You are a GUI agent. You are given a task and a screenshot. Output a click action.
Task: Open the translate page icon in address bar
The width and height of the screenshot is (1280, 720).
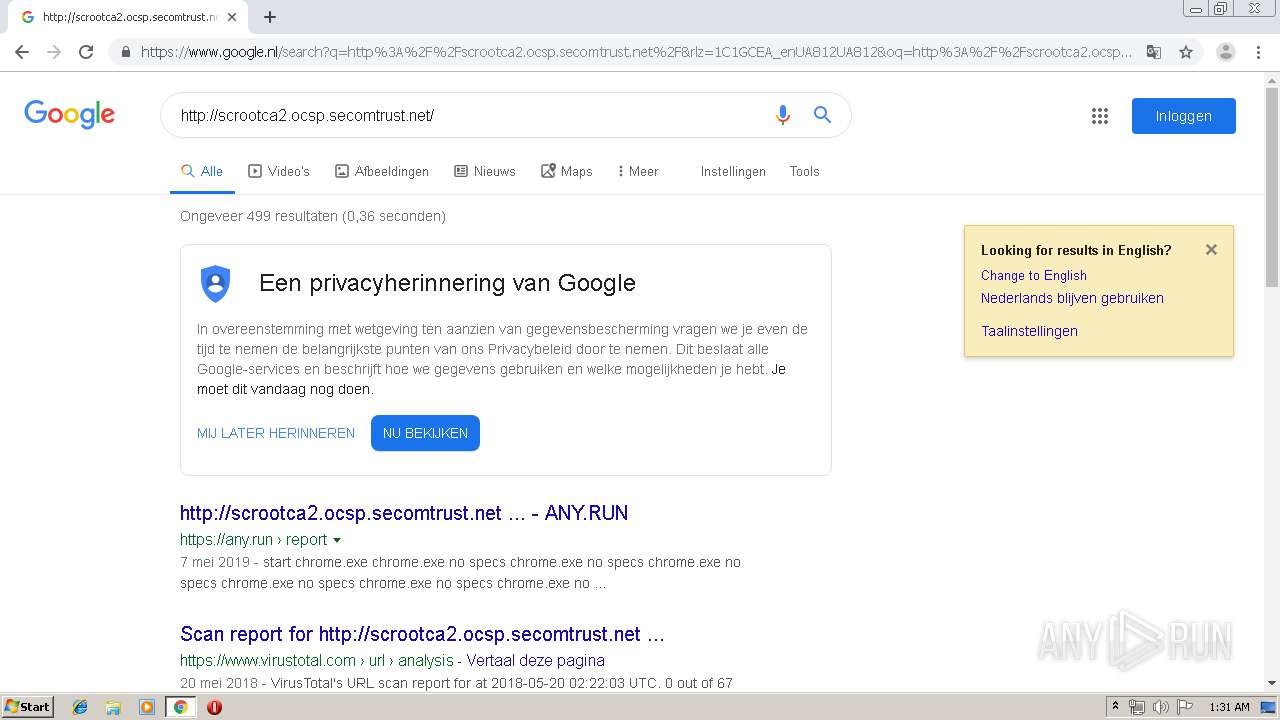(1154, 52)
